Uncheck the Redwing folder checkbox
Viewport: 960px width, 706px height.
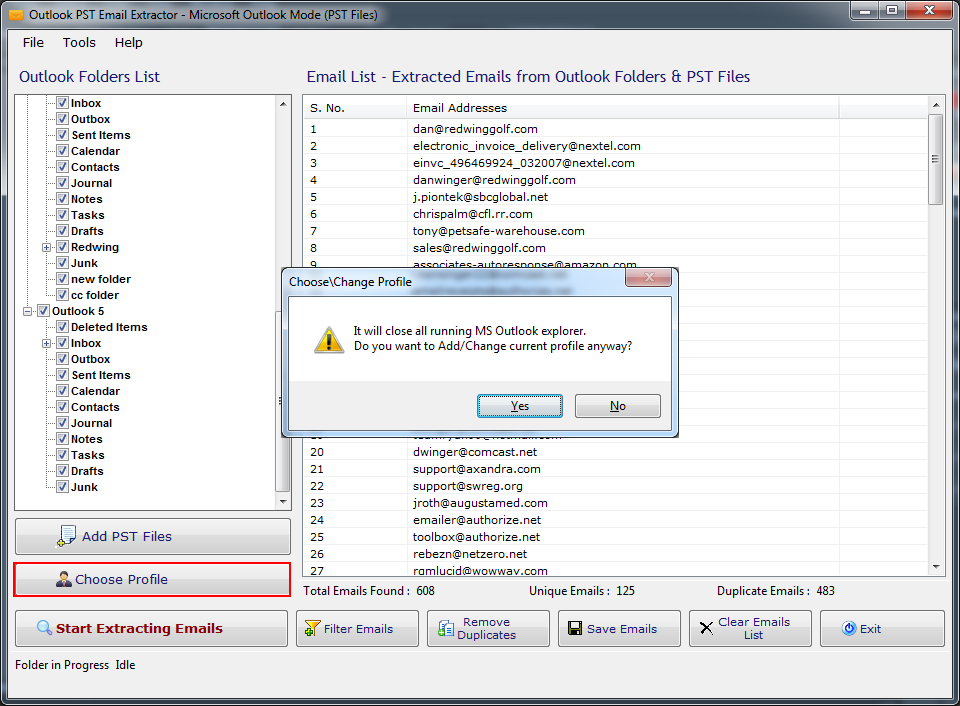[62, 247]
